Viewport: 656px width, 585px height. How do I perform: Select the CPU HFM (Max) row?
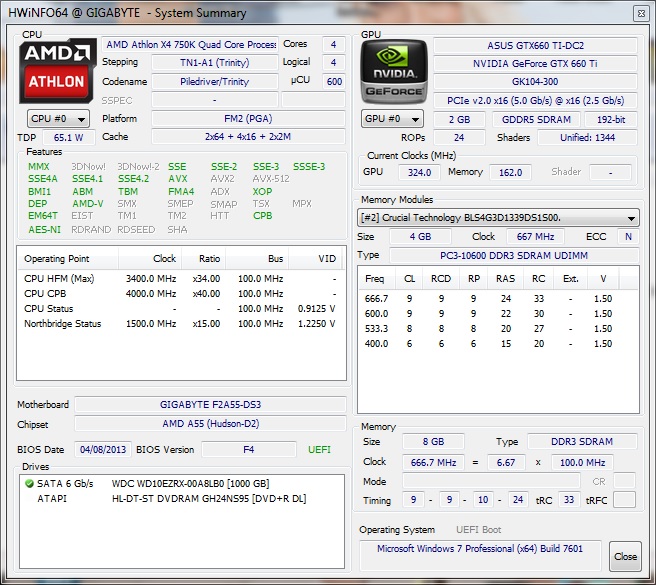[x=180, y=279]
